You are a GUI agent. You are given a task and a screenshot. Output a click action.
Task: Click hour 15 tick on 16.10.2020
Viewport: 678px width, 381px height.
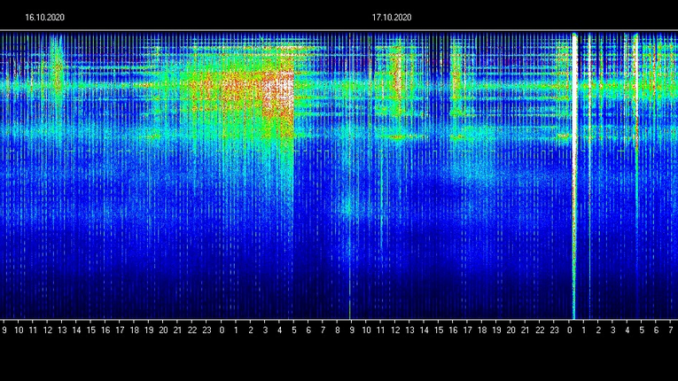tap(91, 330)
